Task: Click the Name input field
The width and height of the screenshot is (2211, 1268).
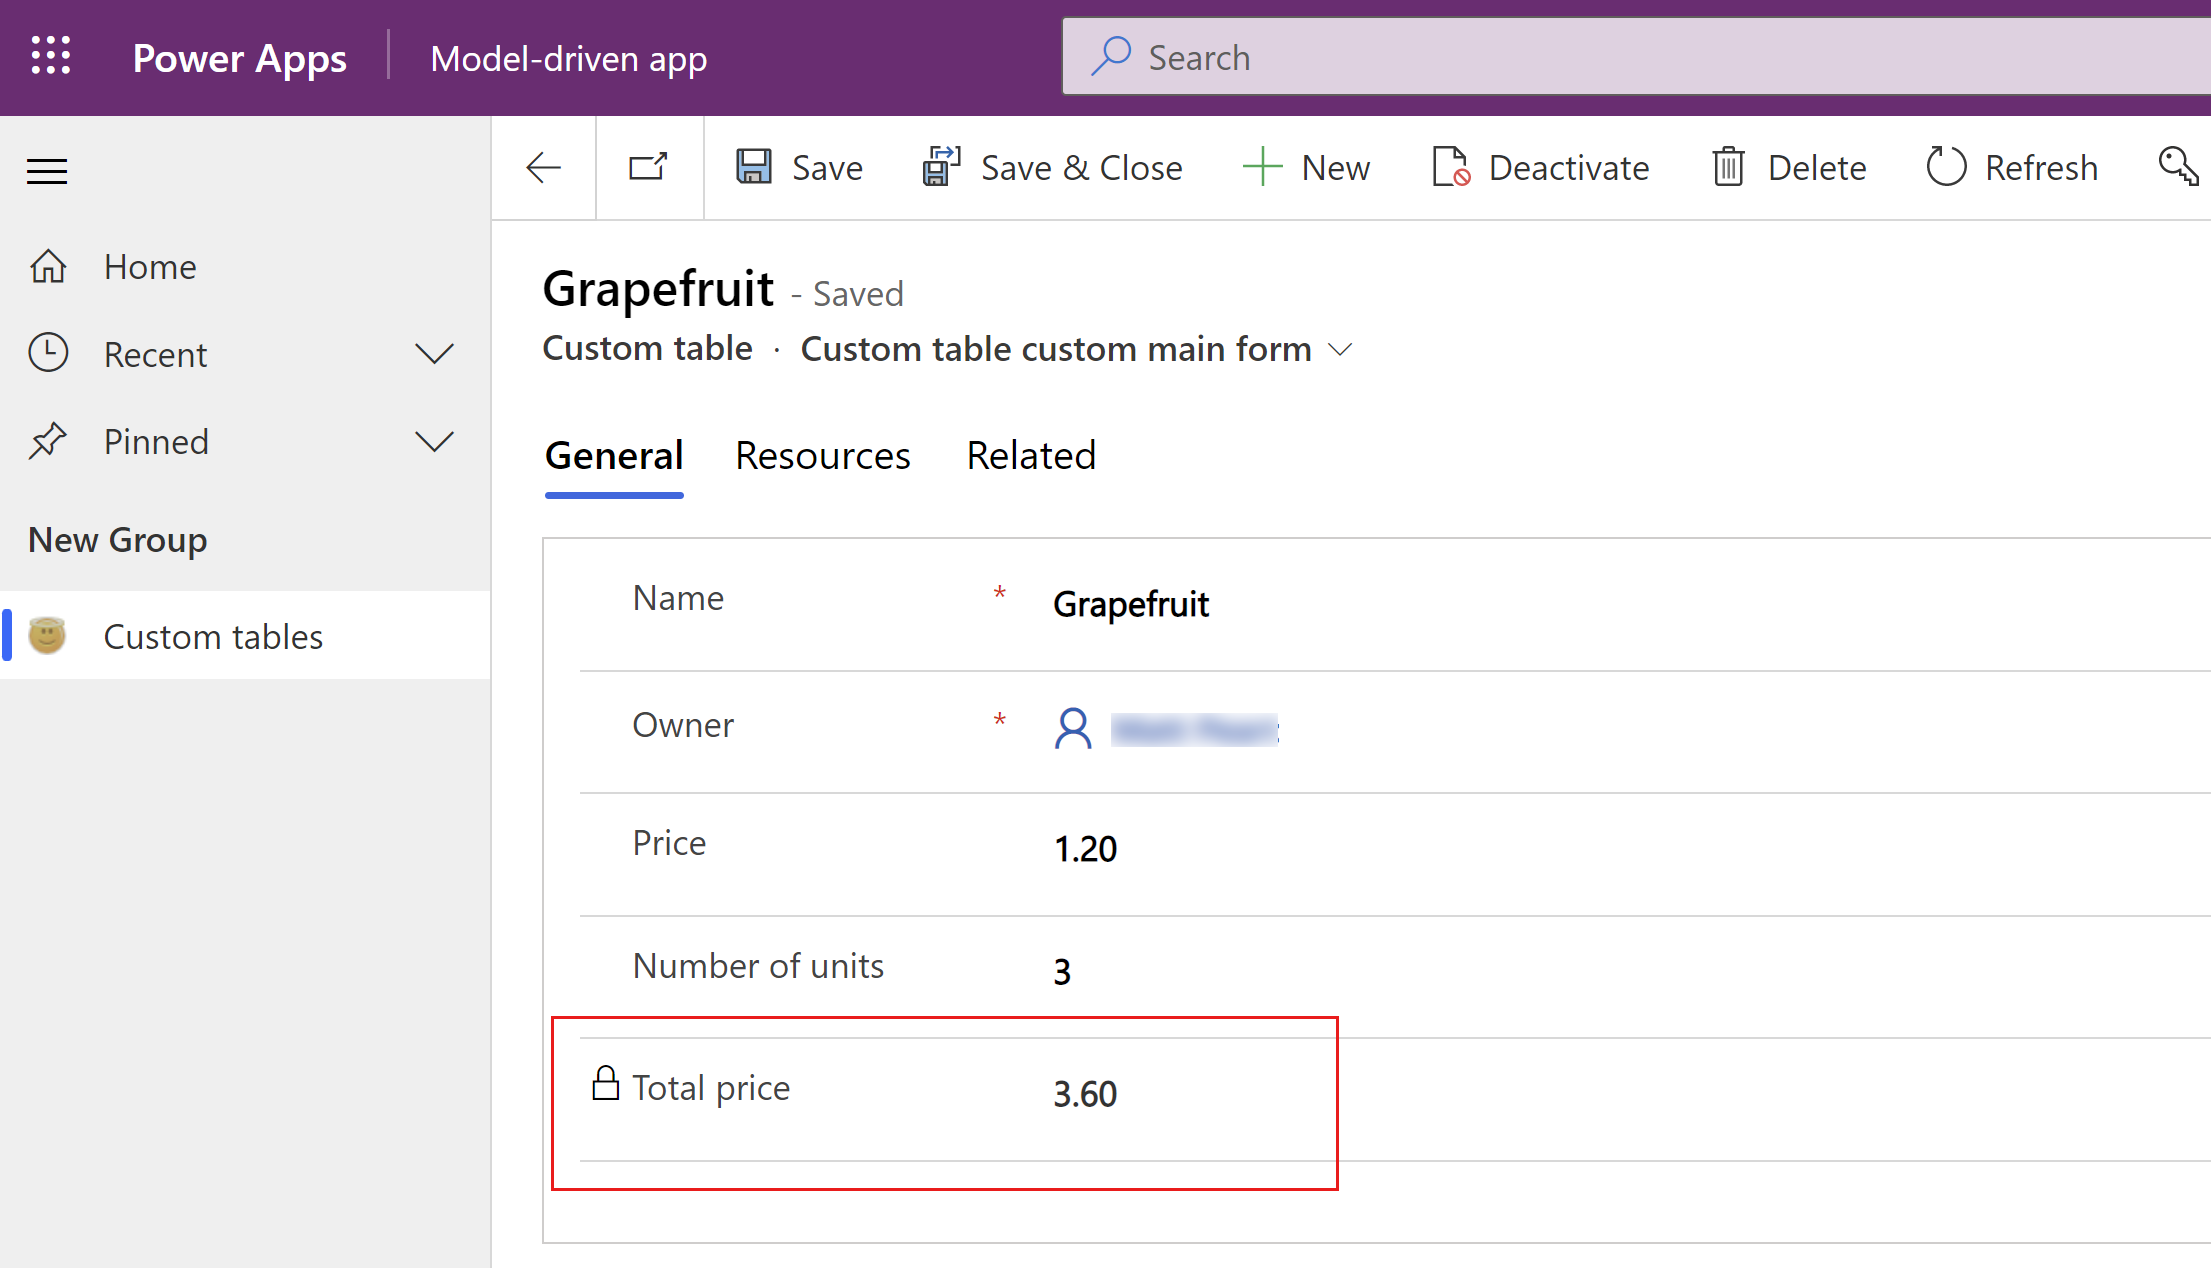Action: (x=1130, y=604)
